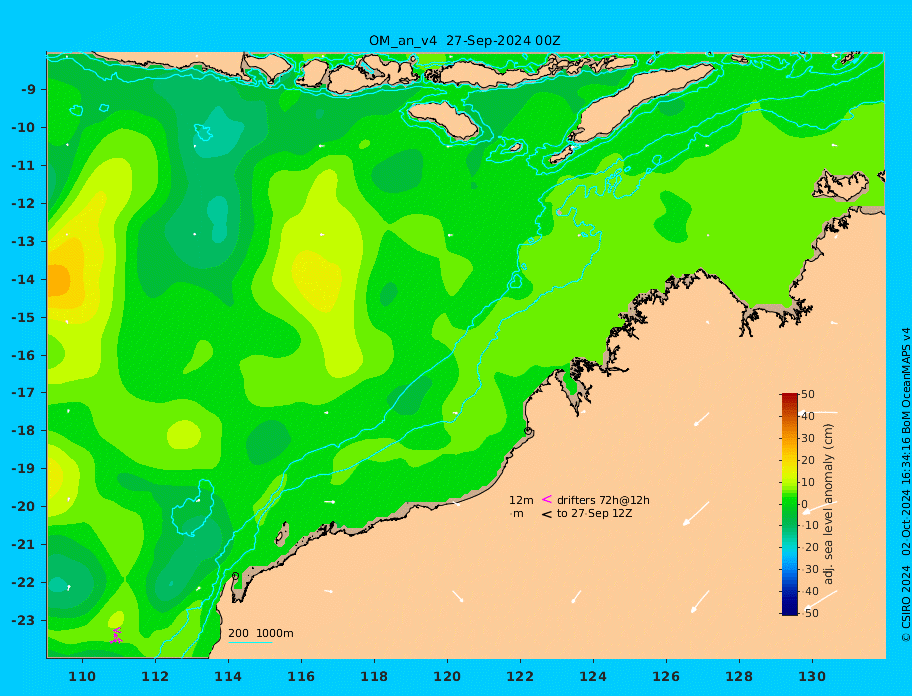Click latitude axis label -19

pos(23,469)
